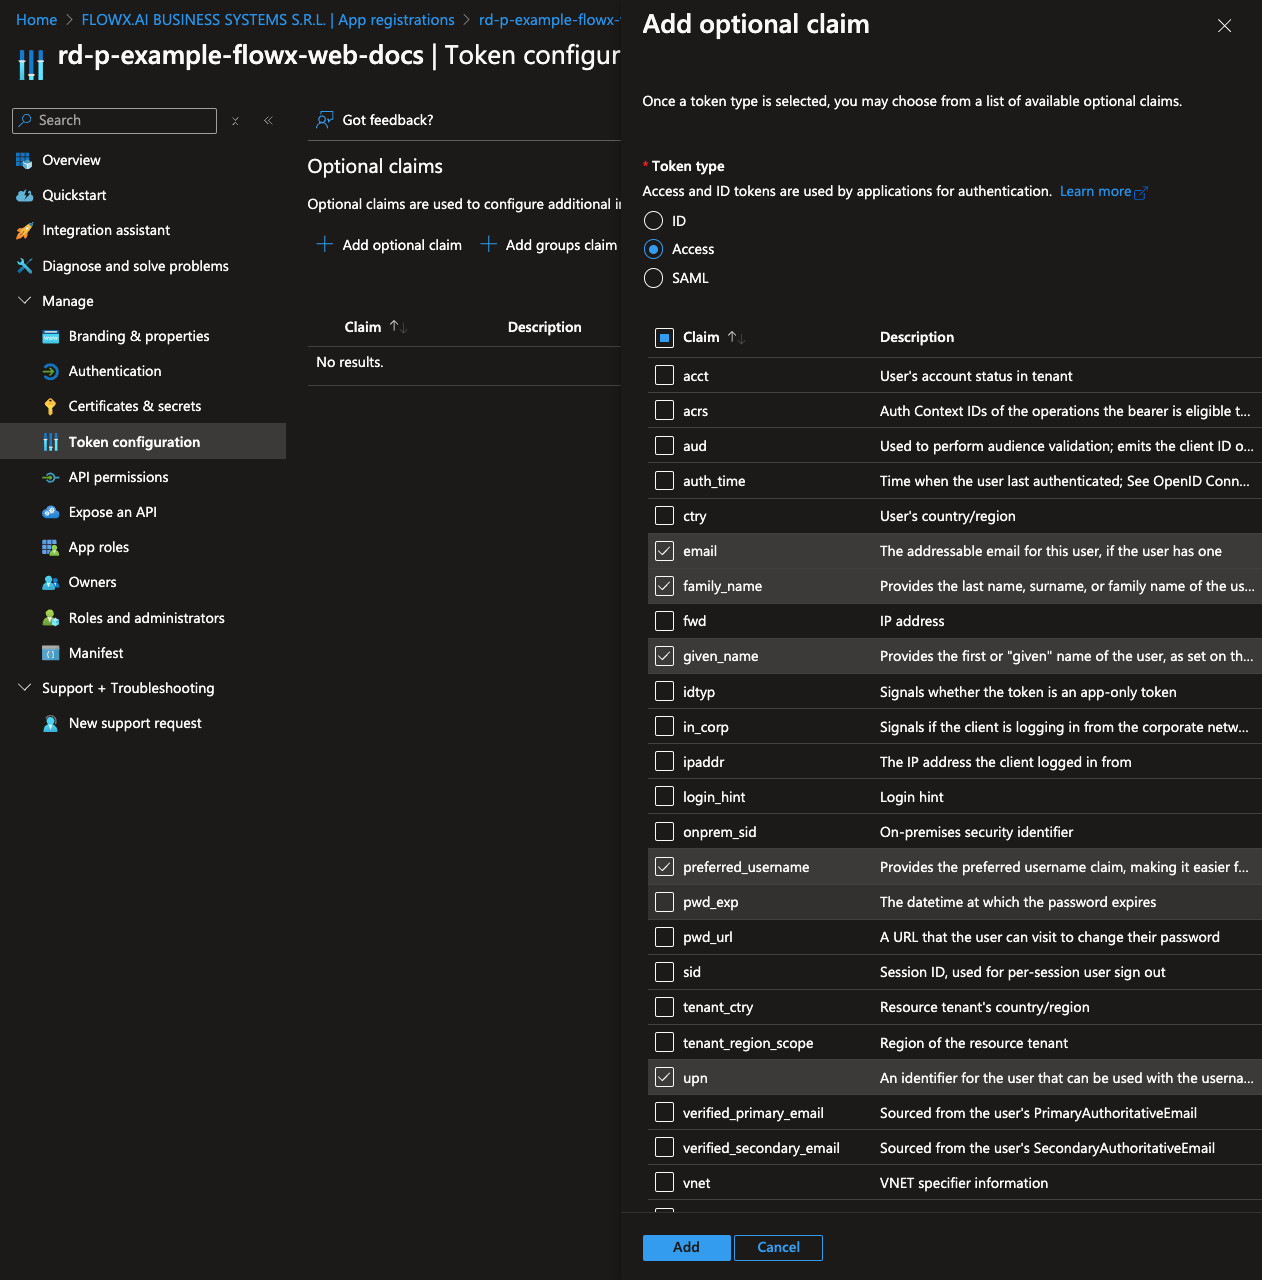The width and height of the screenshot is (1262, 1280).
Task: Collapse the sidebar menu with double chevron
Action: pos(268,120)
